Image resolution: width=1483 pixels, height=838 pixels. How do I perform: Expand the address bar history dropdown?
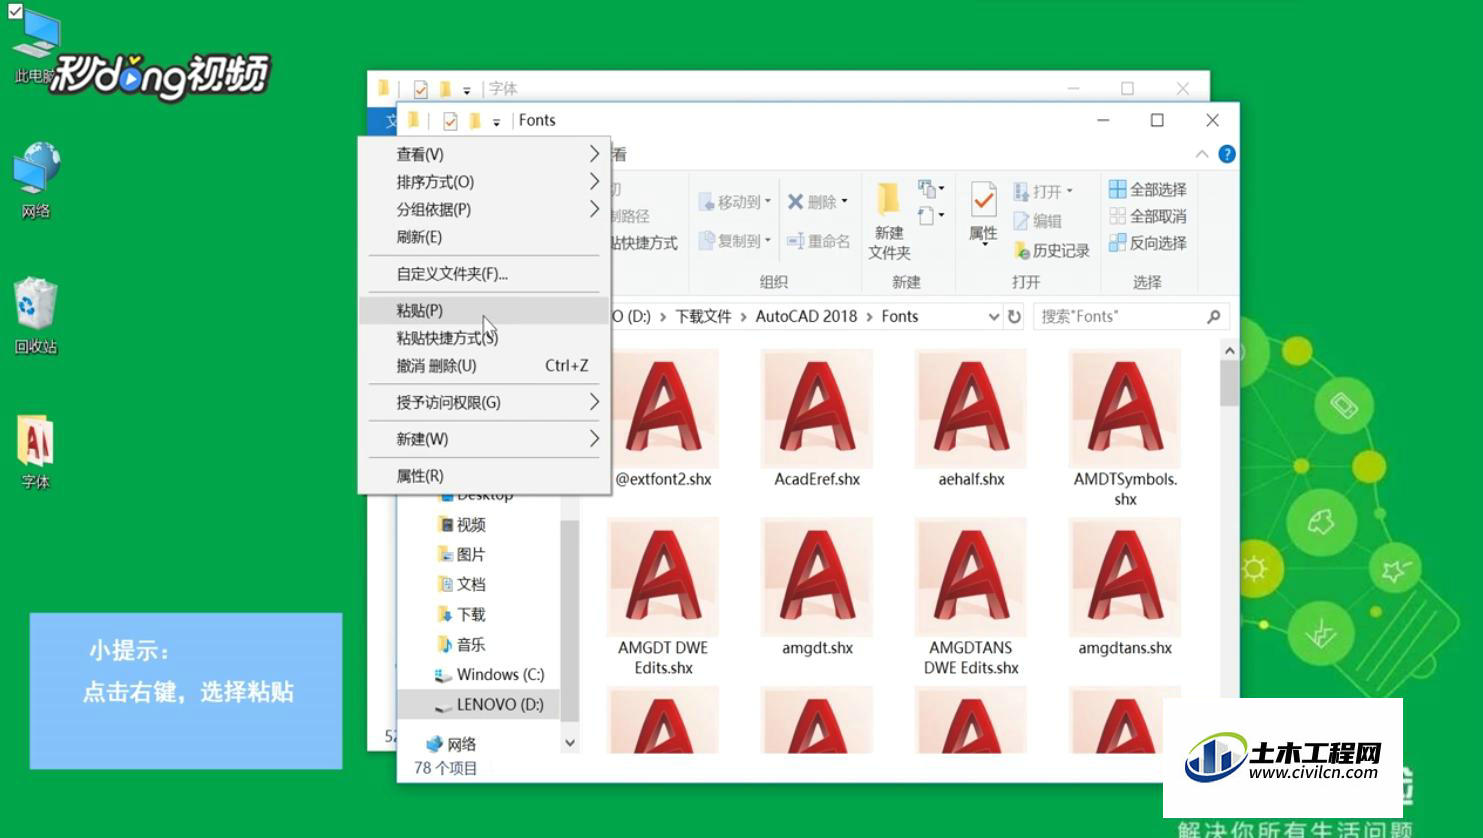pyautogui.click(x=993, y=316)
